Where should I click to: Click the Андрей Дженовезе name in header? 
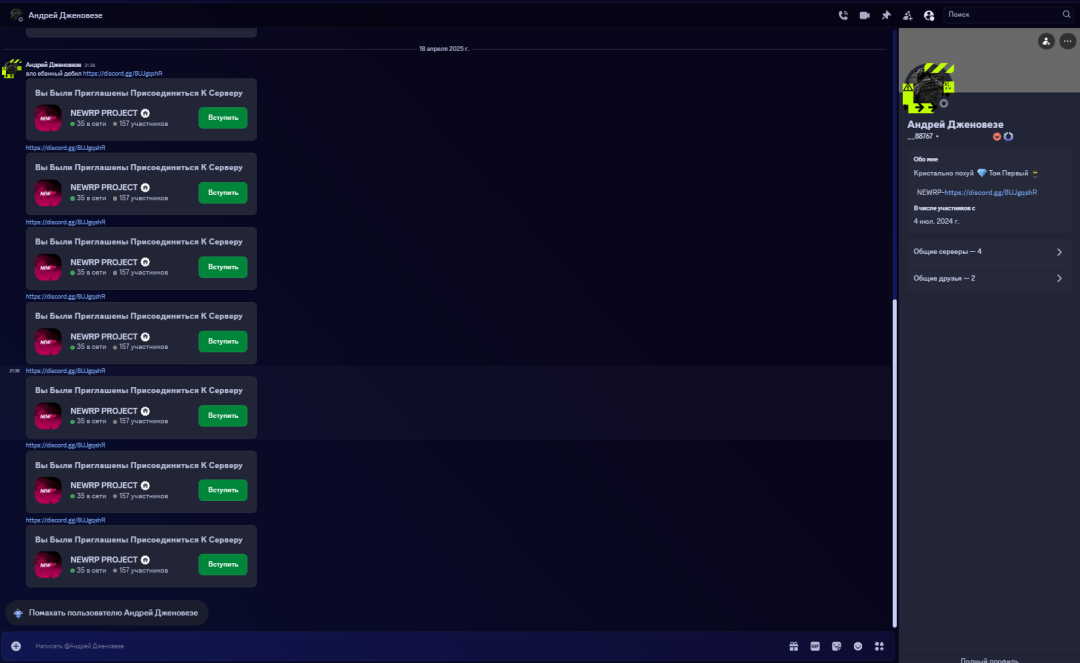tap(65, 15)
